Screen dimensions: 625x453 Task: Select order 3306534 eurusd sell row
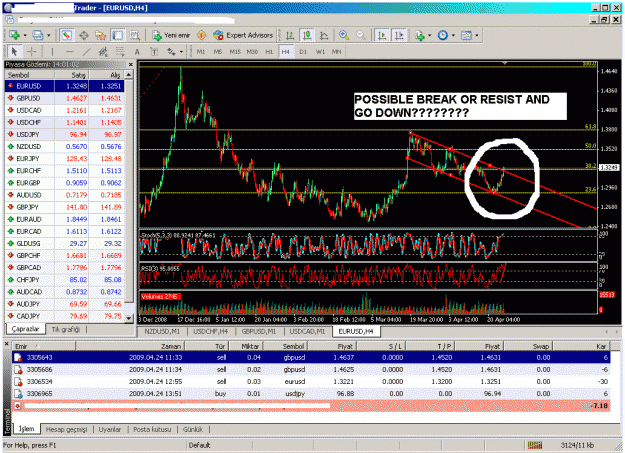pos(311,382)
